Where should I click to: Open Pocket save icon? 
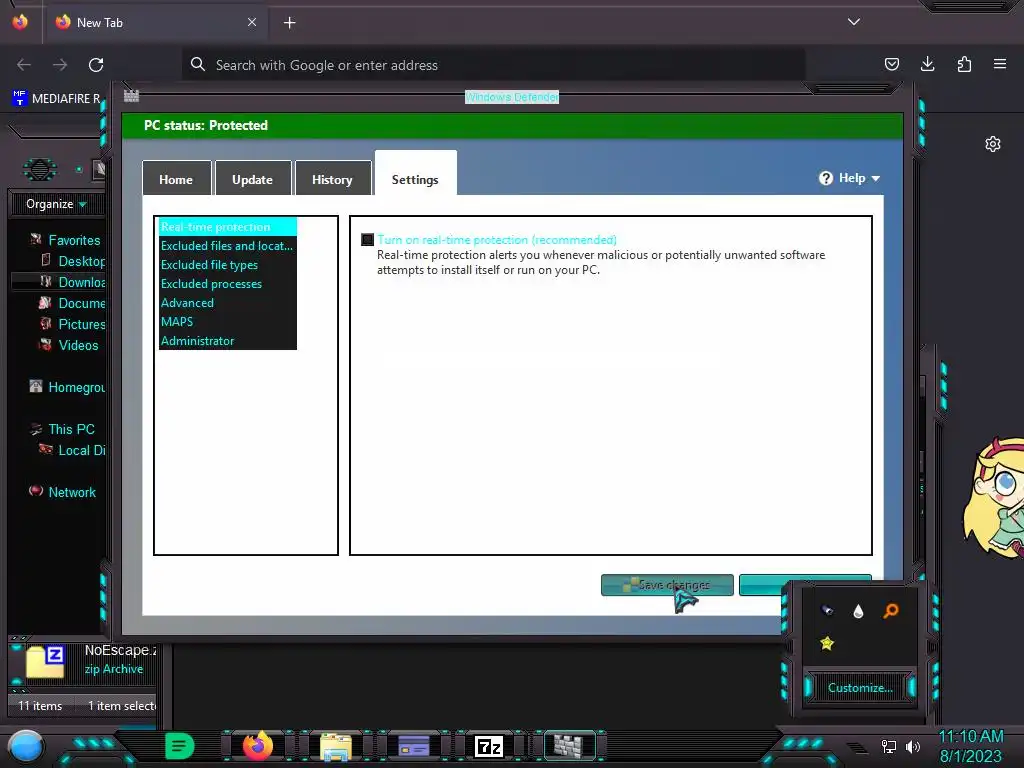891,64
